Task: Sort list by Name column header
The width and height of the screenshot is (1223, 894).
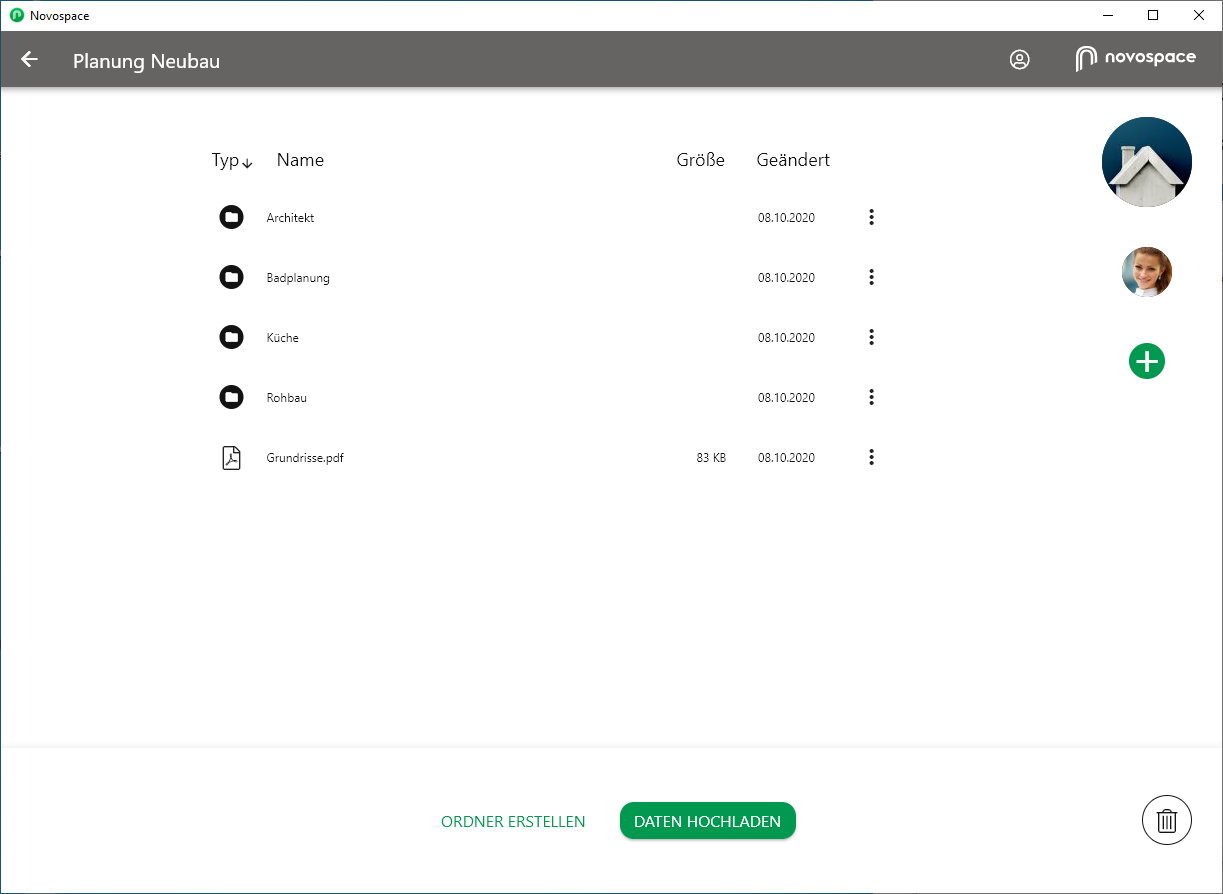Action: coord(300,160)
